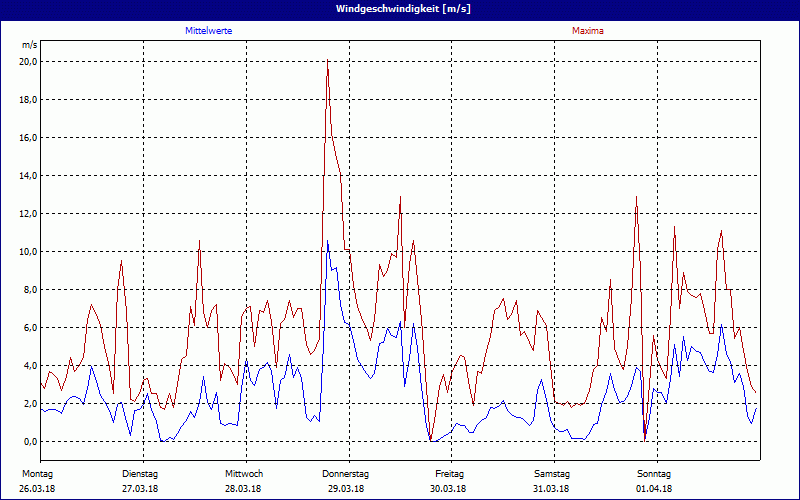Select the red Maxima legend label

coord(588,31)
